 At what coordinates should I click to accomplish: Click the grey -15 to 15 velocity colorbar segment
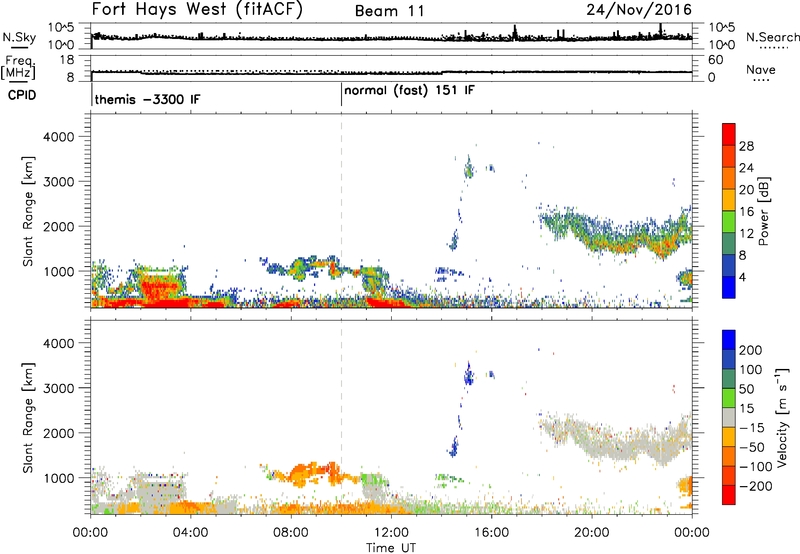click(x=729, y=417)
